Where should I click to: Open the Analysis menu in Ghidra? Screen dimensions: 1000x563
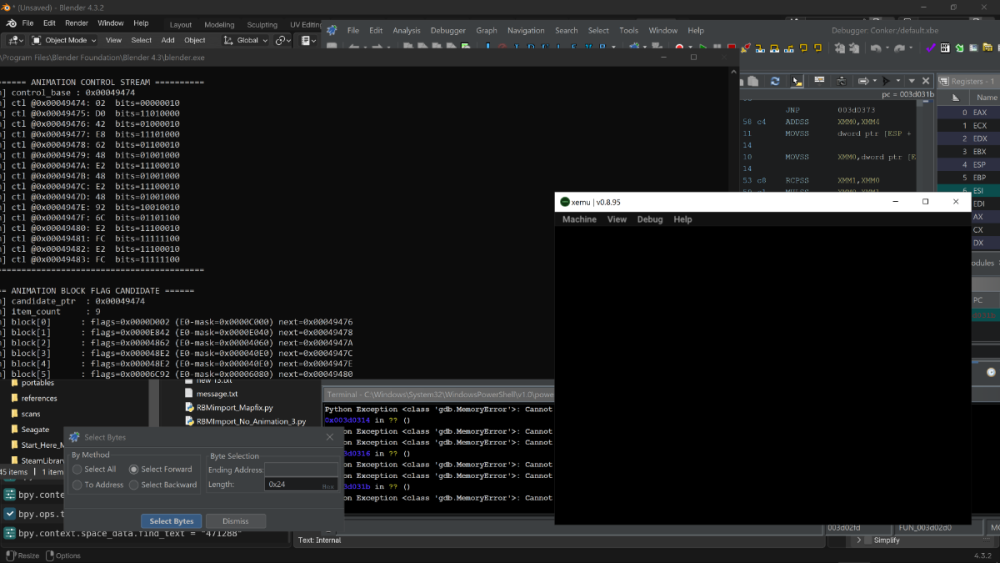click(406, 30)
